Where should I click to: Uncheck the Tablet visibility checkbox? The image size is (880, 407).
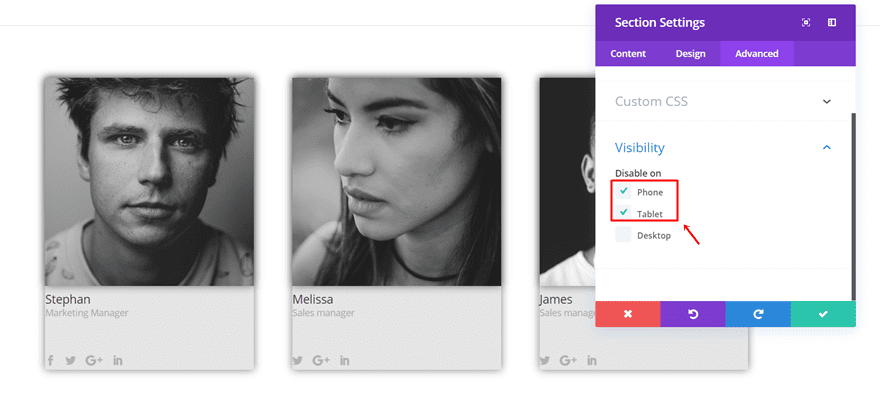[x=623, y=213]
